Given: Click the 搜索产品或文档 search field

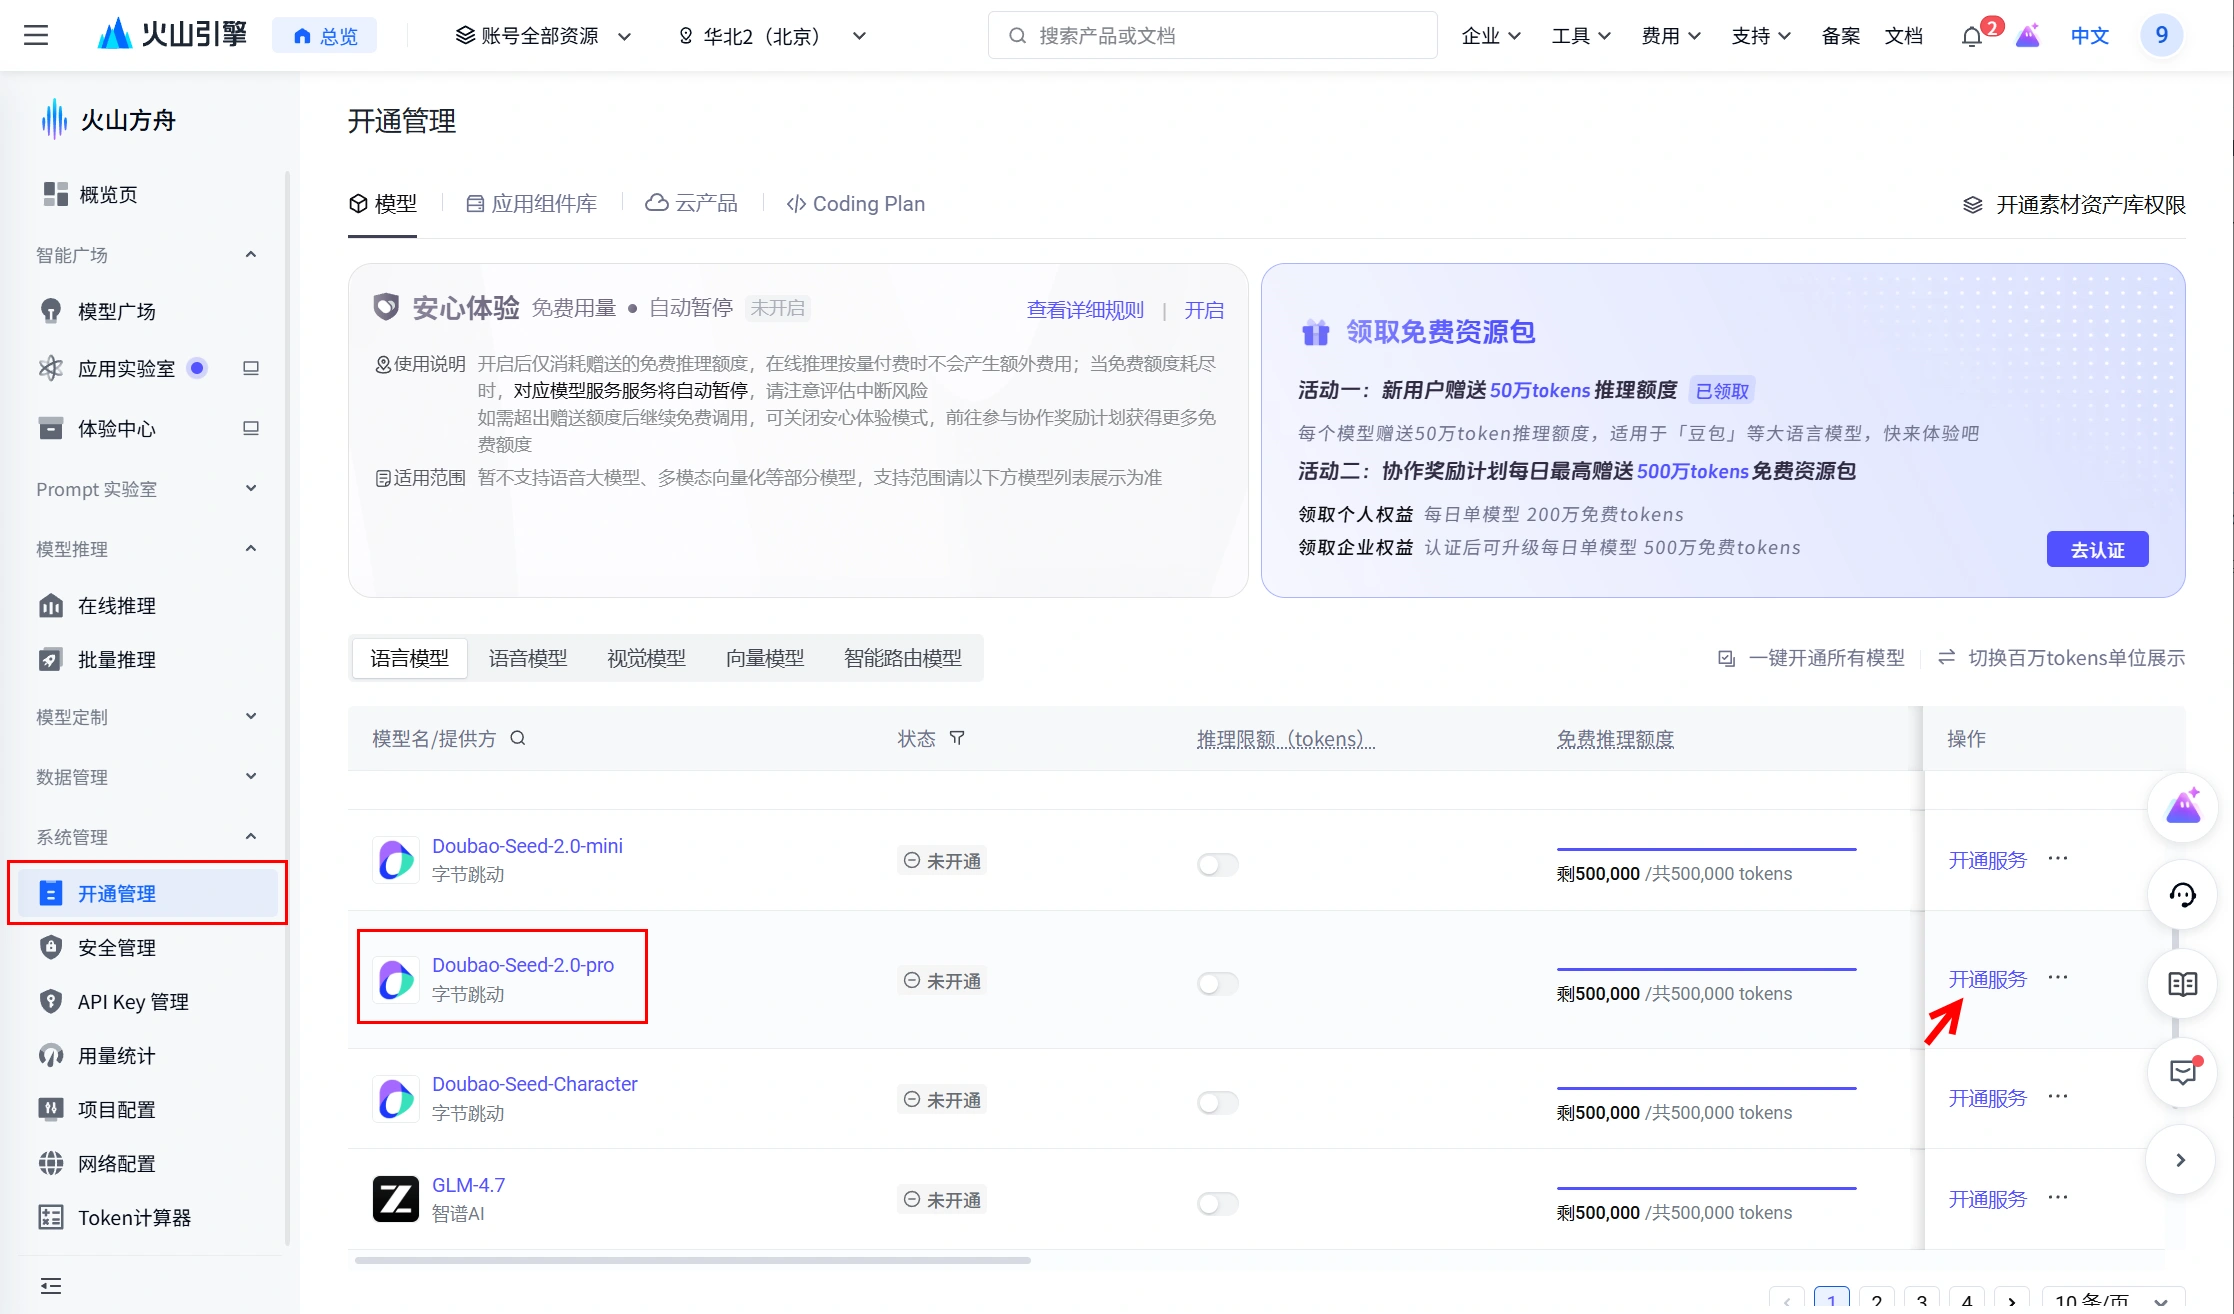Looking at the screenshot, I should [x=1212, y=36].
